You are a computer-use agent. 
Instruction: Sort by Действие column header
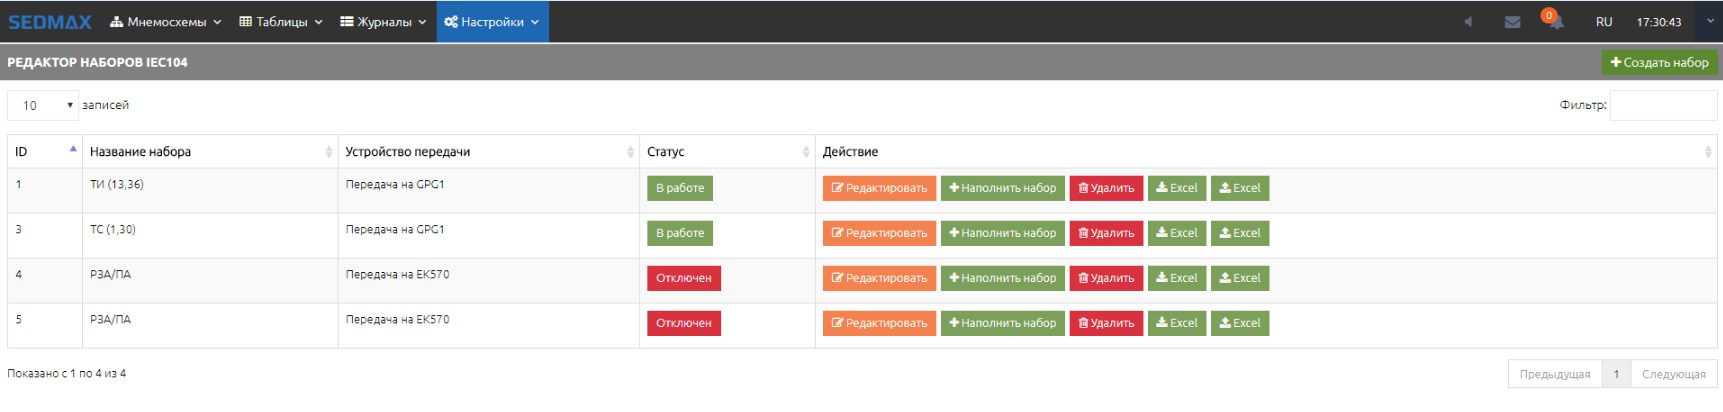1266,152
